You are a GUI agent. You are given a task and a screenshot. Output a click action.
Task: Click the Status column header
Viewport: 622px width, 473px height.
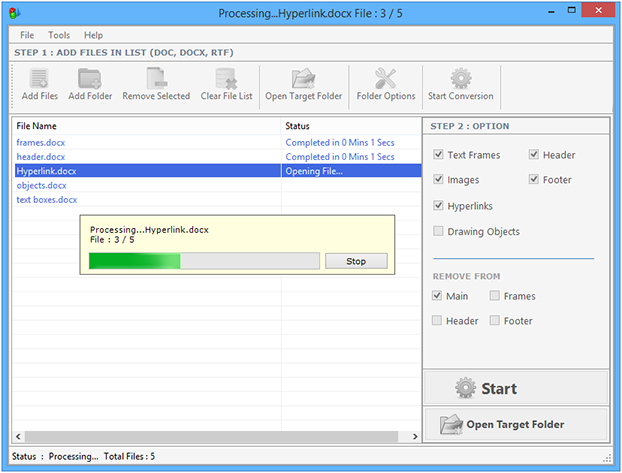click(x=351, y=126)
